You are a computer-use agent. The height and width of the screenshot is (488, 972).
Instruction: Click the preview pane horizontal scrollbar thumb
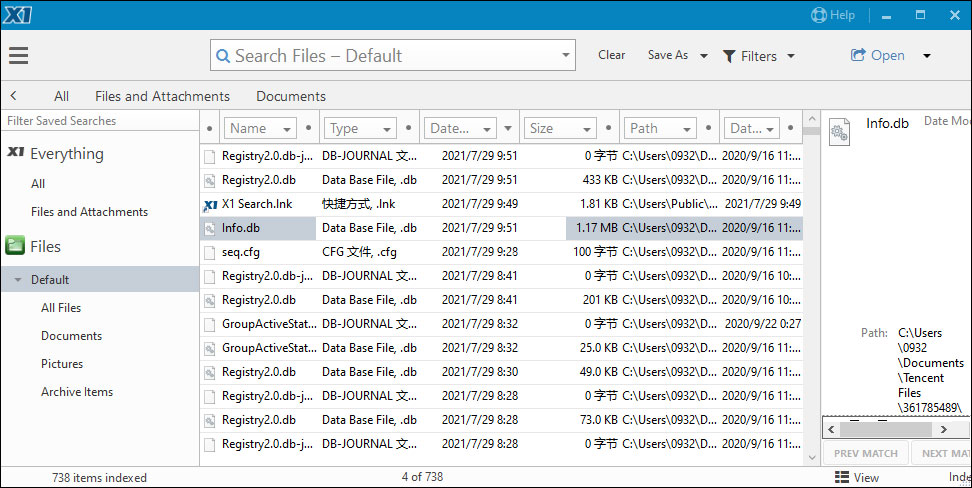click(885, 429)
